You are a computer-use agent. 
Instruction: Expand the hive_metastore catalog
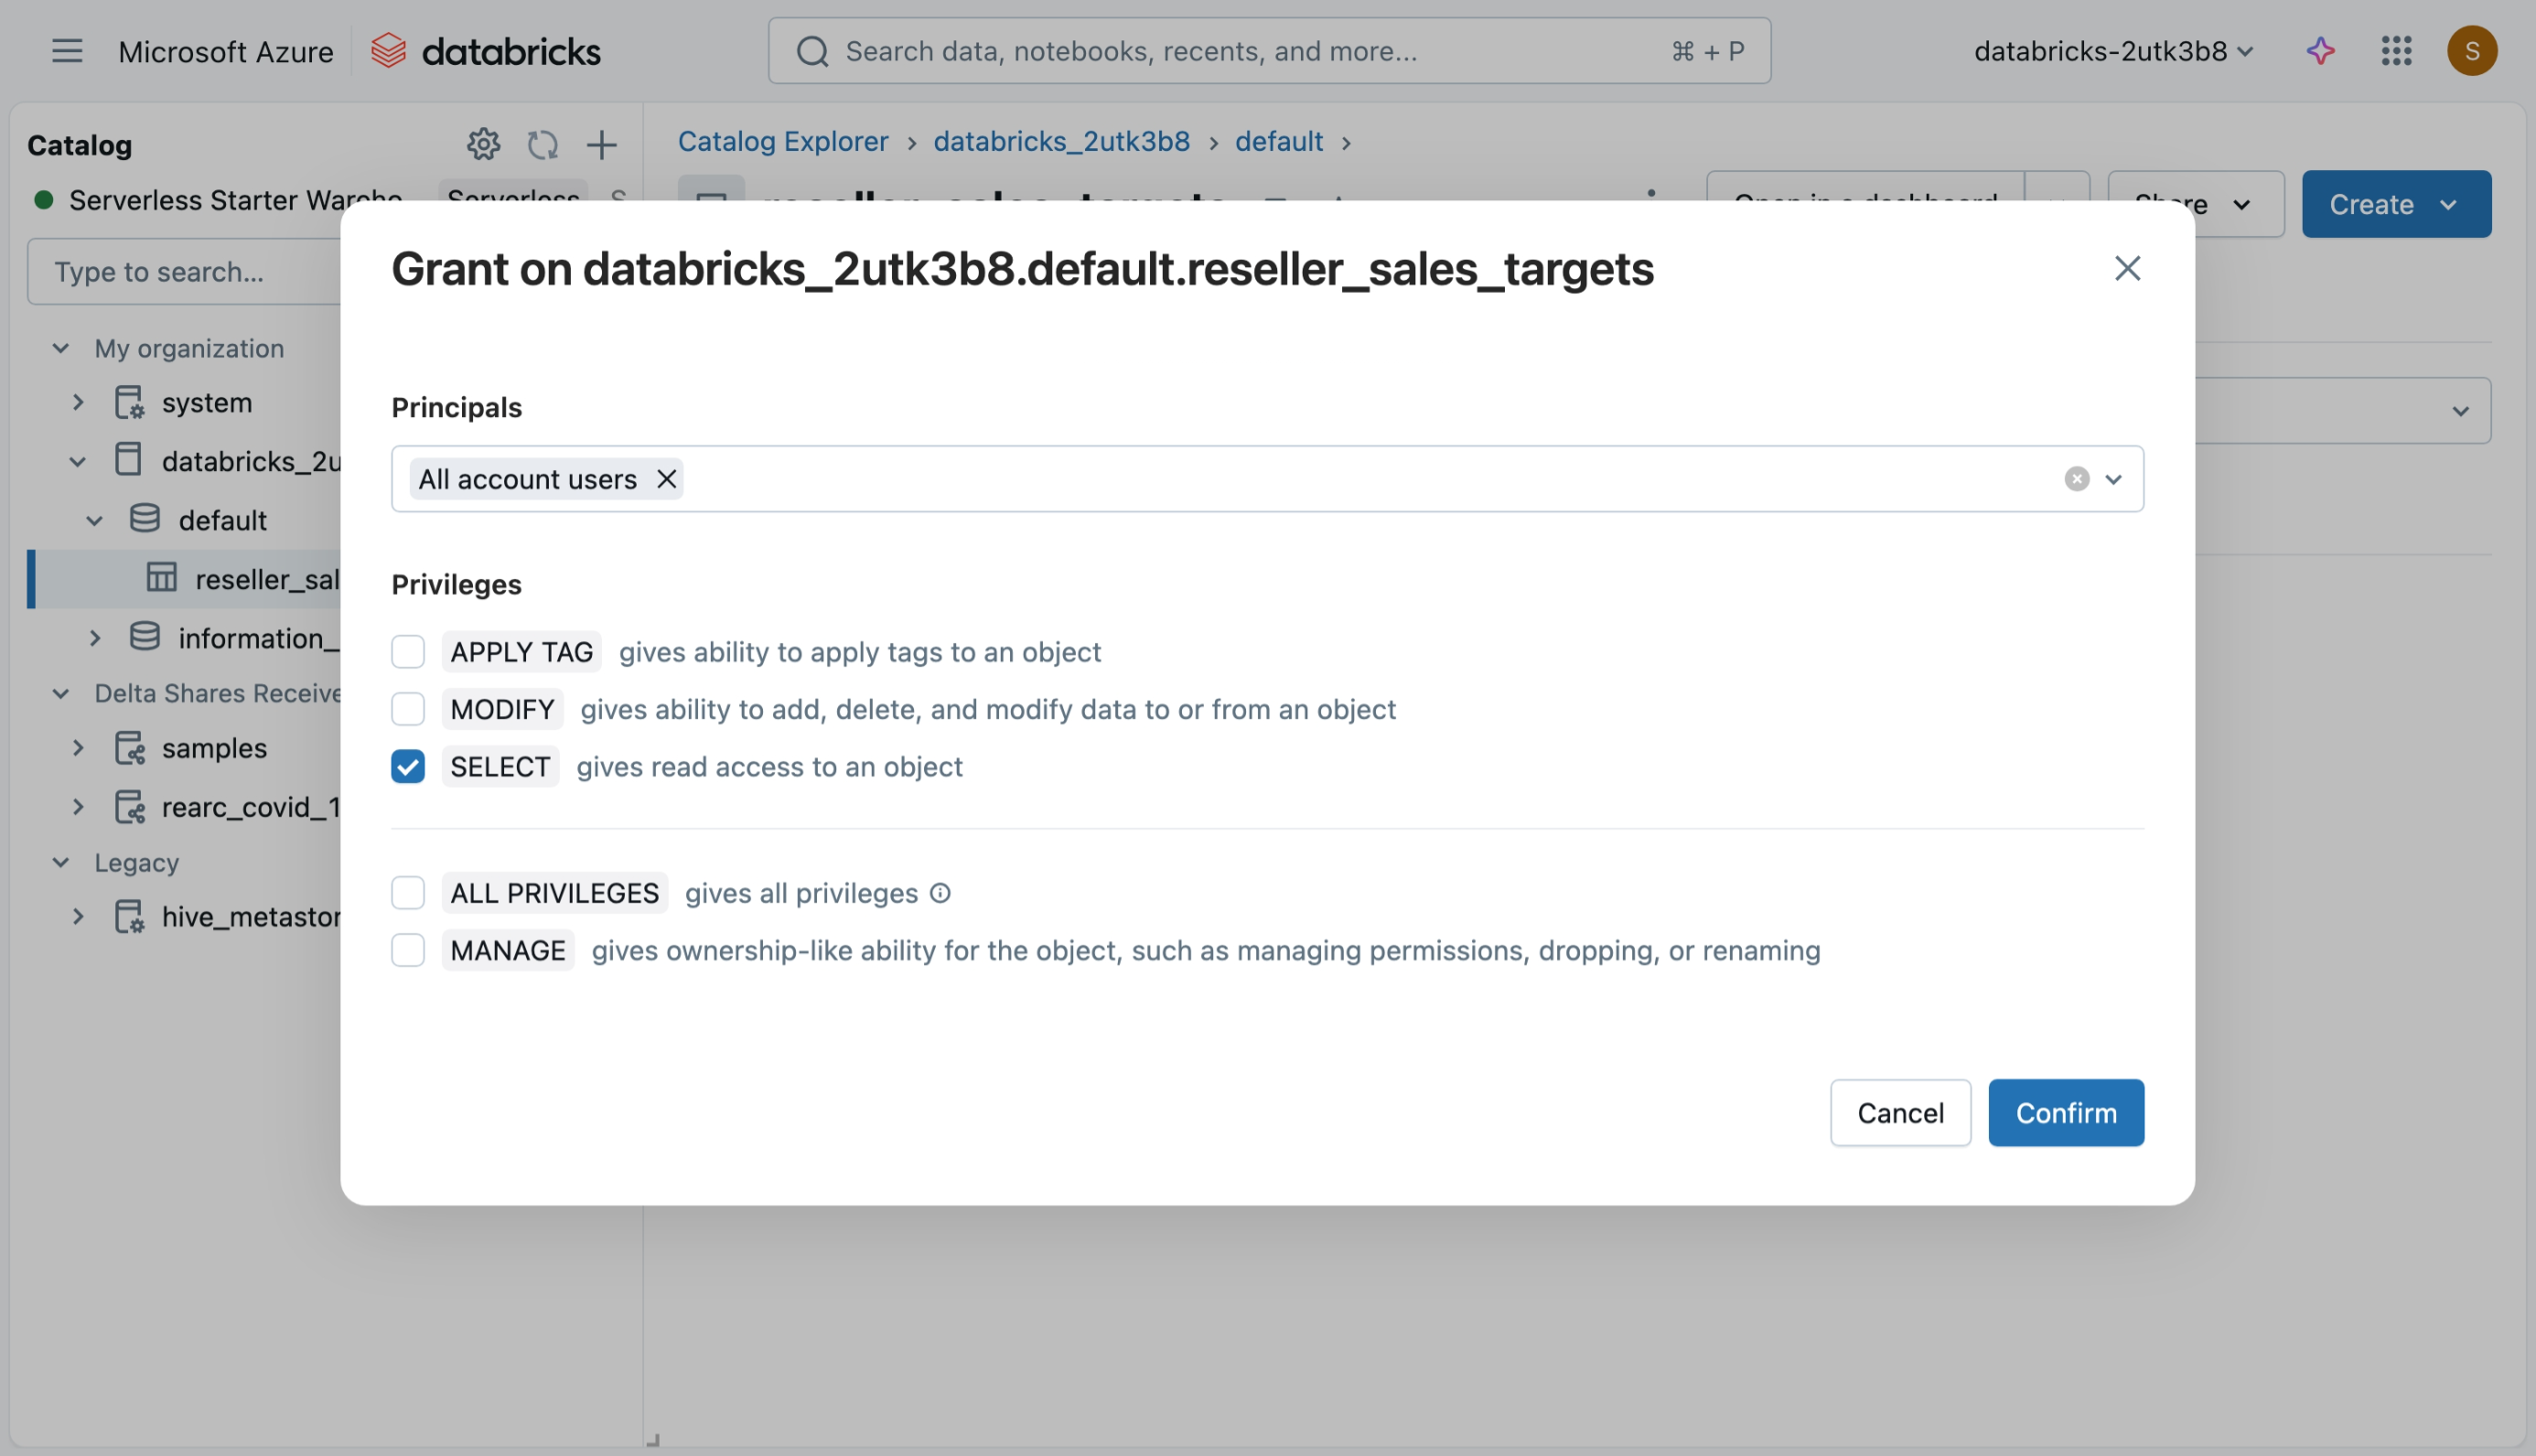(x=78, y=917)
